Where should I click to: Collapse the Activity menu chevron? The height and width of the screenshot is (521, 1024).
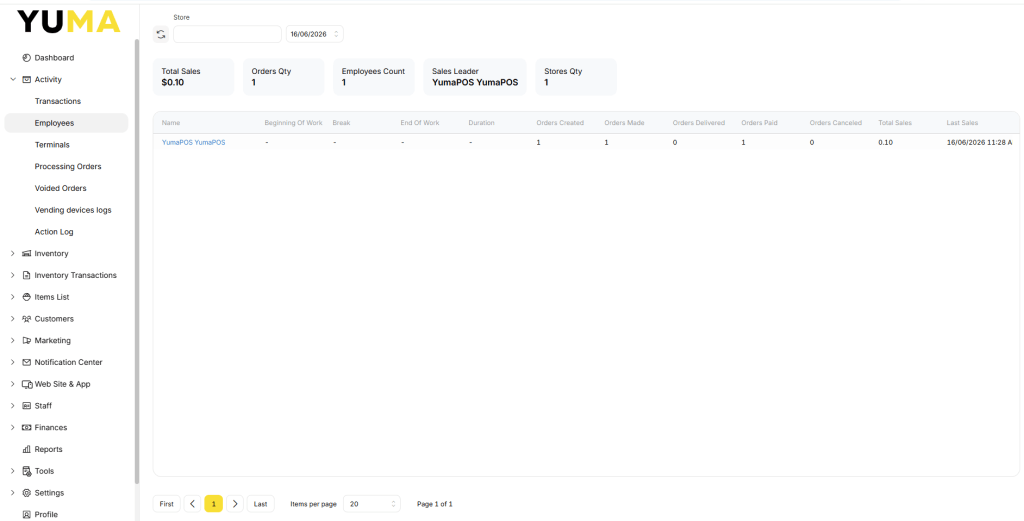(x=12, y=80)
